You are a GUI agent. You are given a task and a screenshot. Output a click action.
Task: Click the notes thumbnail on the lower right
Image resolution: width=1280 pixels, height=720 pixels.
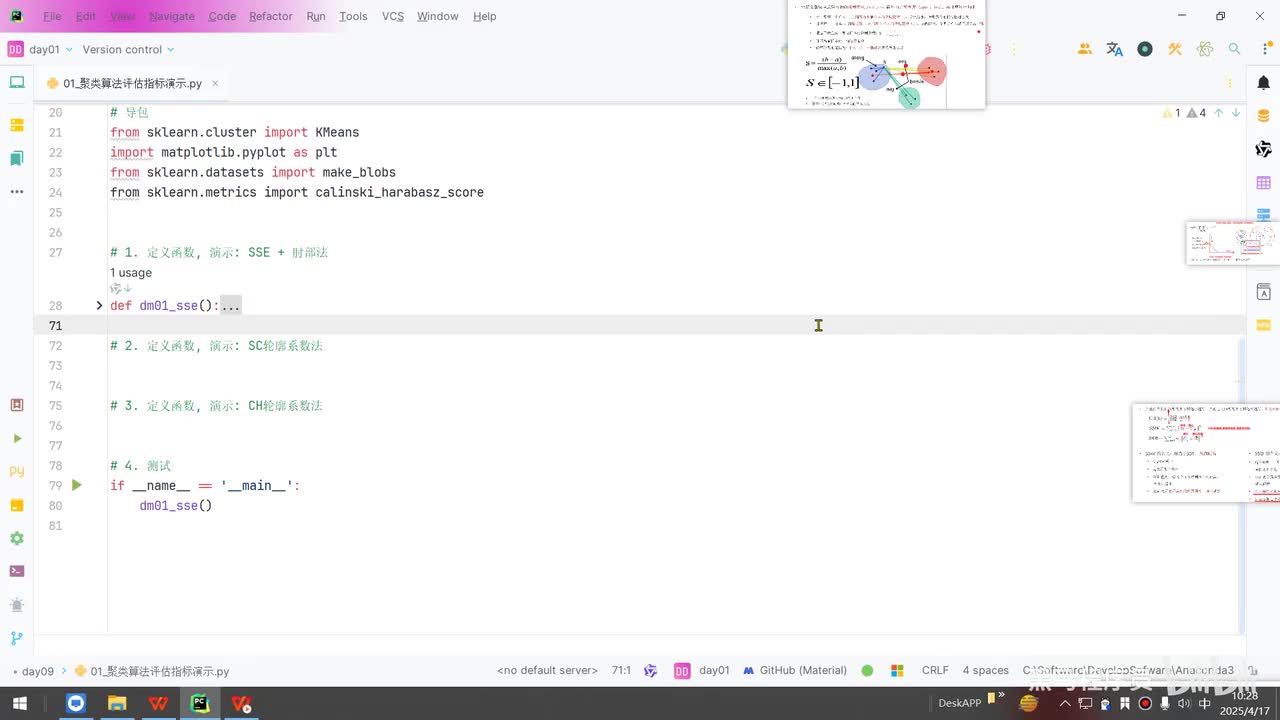1206,452
